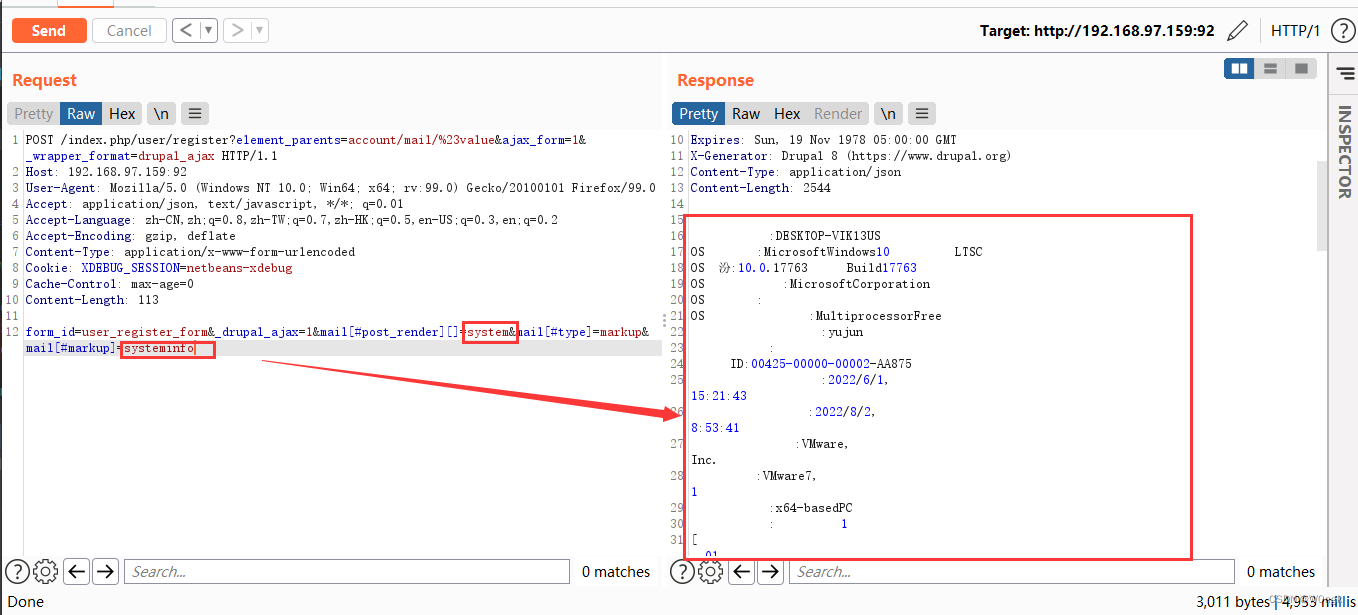Click the Content-Length: 113 request line

(92, 300)
